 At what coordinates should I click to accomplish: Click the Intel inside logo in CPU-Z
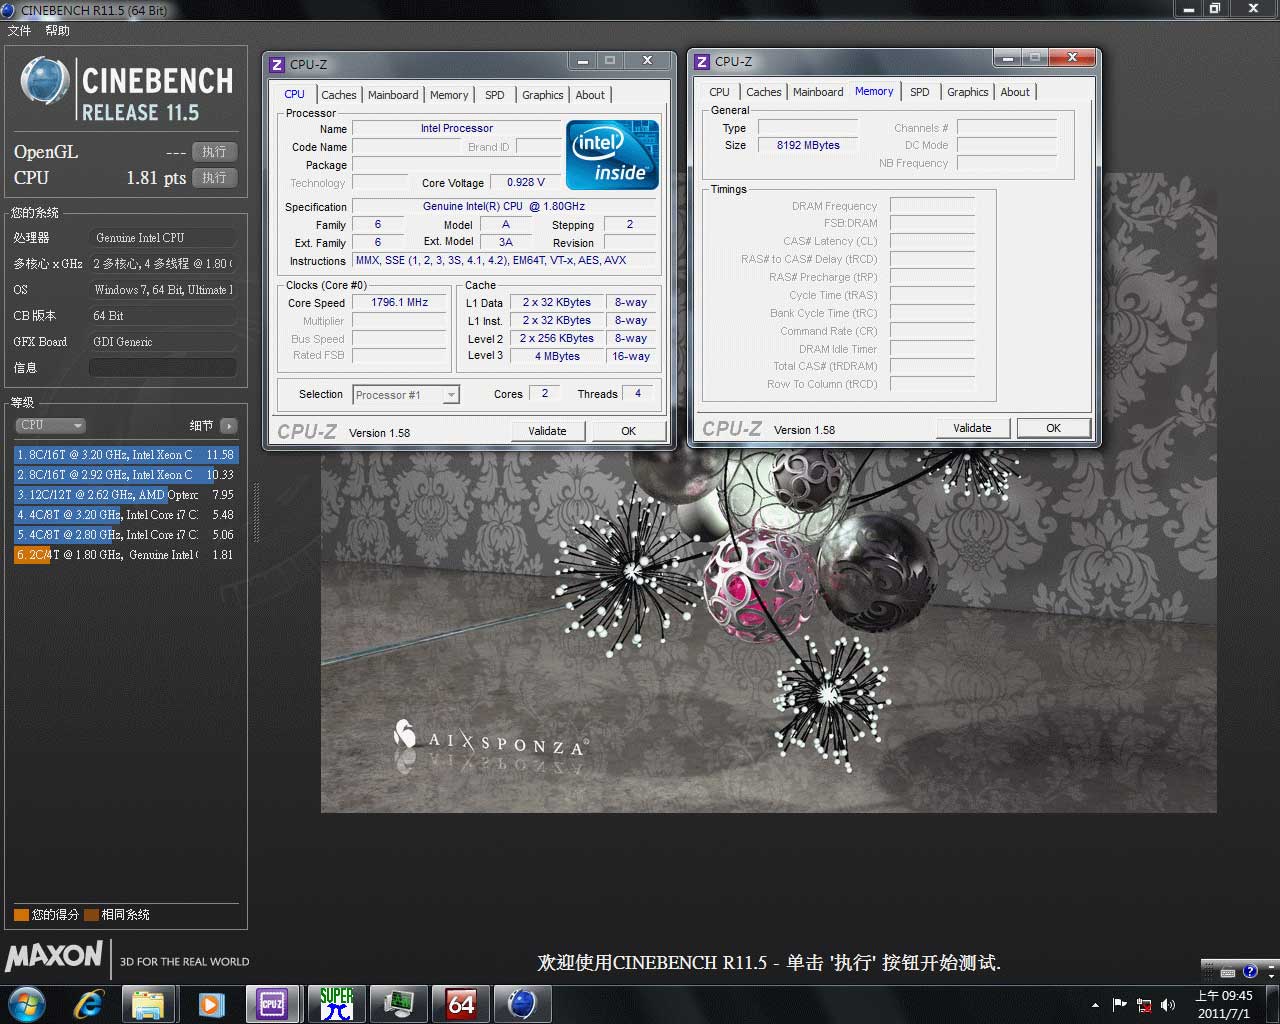pyautogui.click(x=612, y=155)
